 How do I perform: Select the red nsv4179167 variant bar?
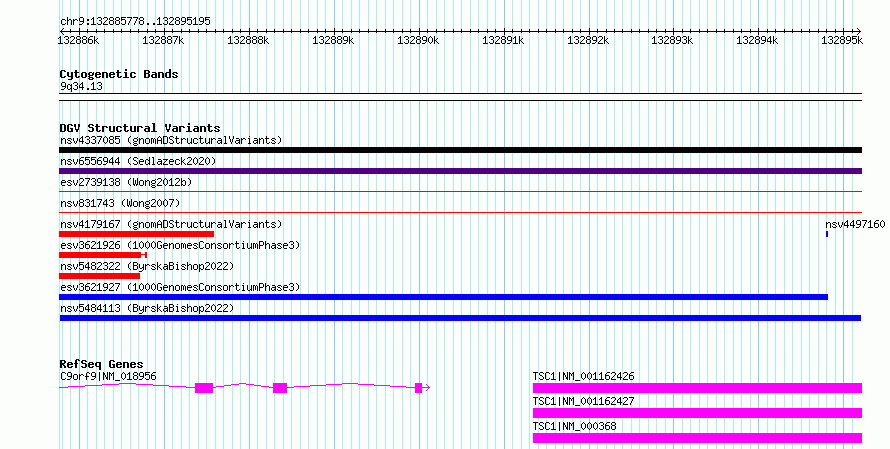[136, 234]
